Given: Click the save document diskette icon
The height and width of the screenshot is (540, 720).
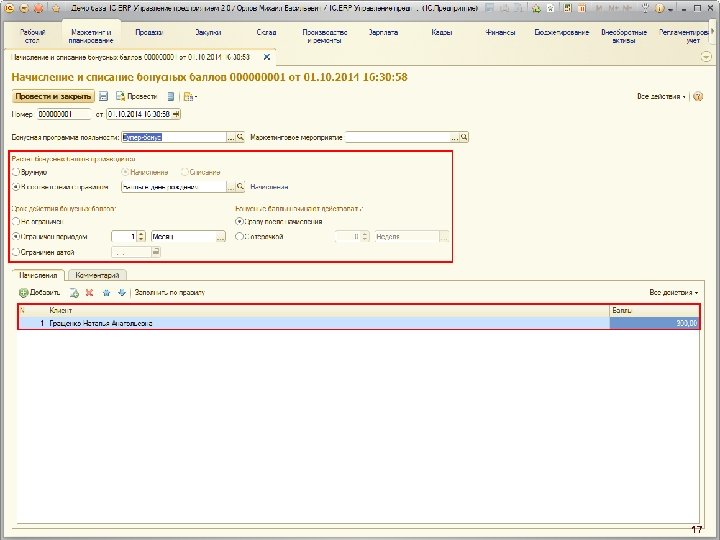Looking at the screenshot, I should 104,96.
